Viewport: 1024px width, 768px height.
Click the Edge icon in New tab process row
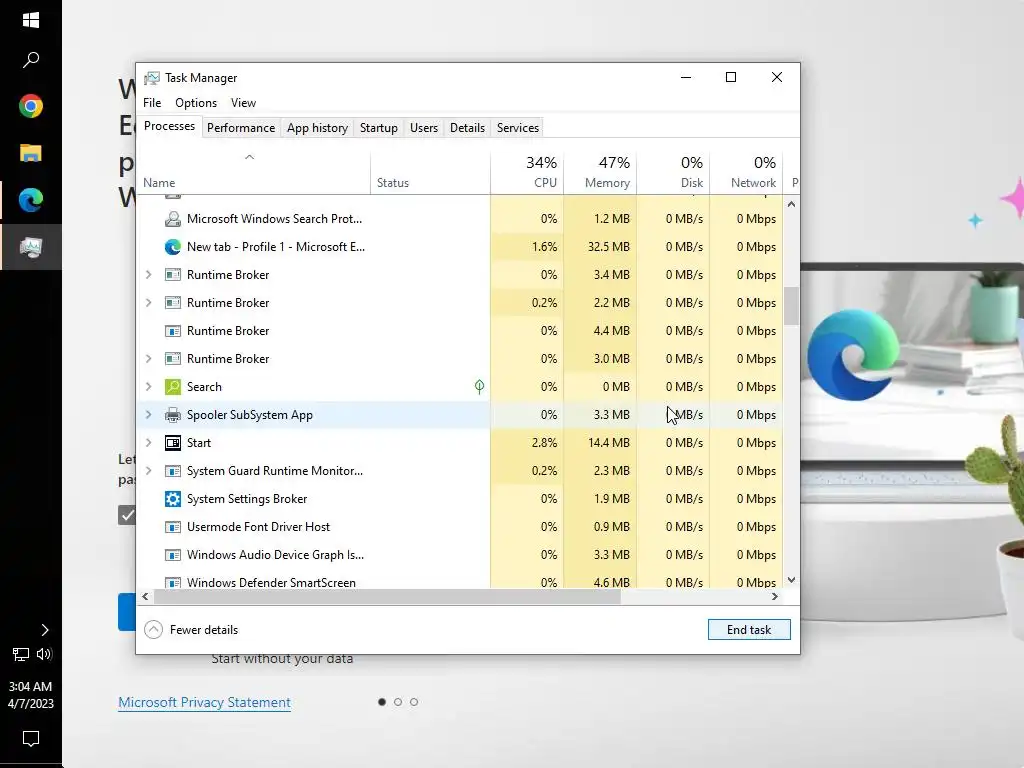click(172, 247)
